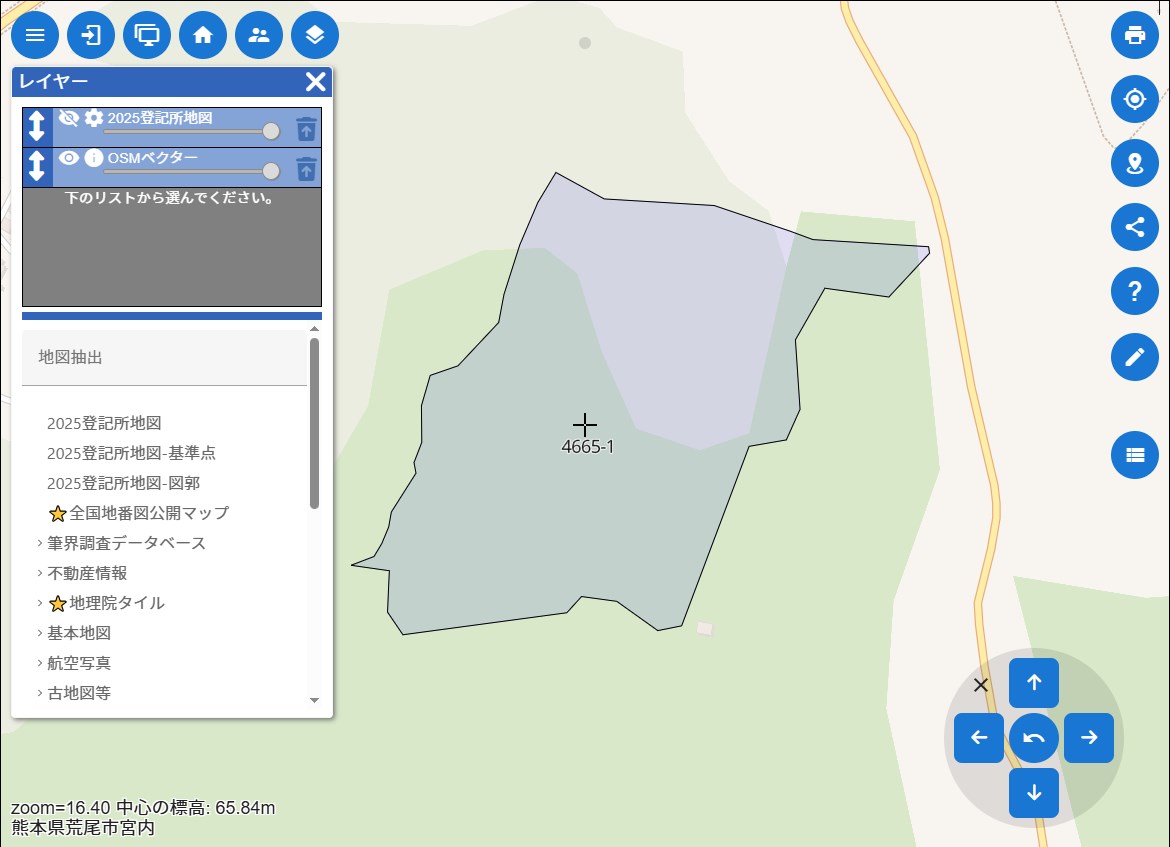Delete the OSMベクター layer via trash icon
Image resolution: width=1170 pixels, height=847 pixels.
(306, 168)
